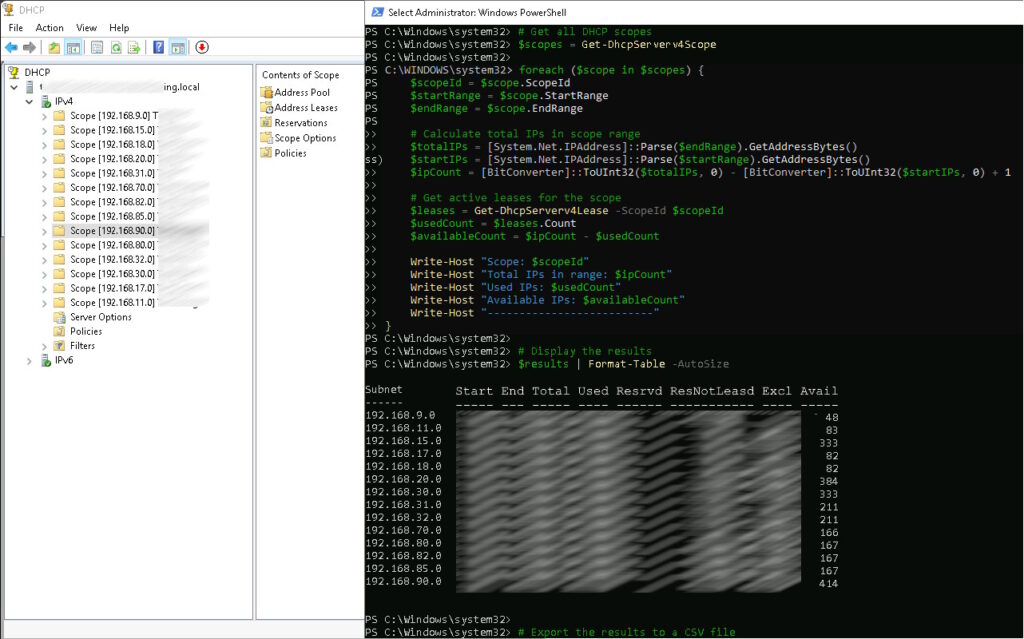Click the Forward navigation arrow
The height and width of the screenshot is (639, 1024).
coord(28,47)
